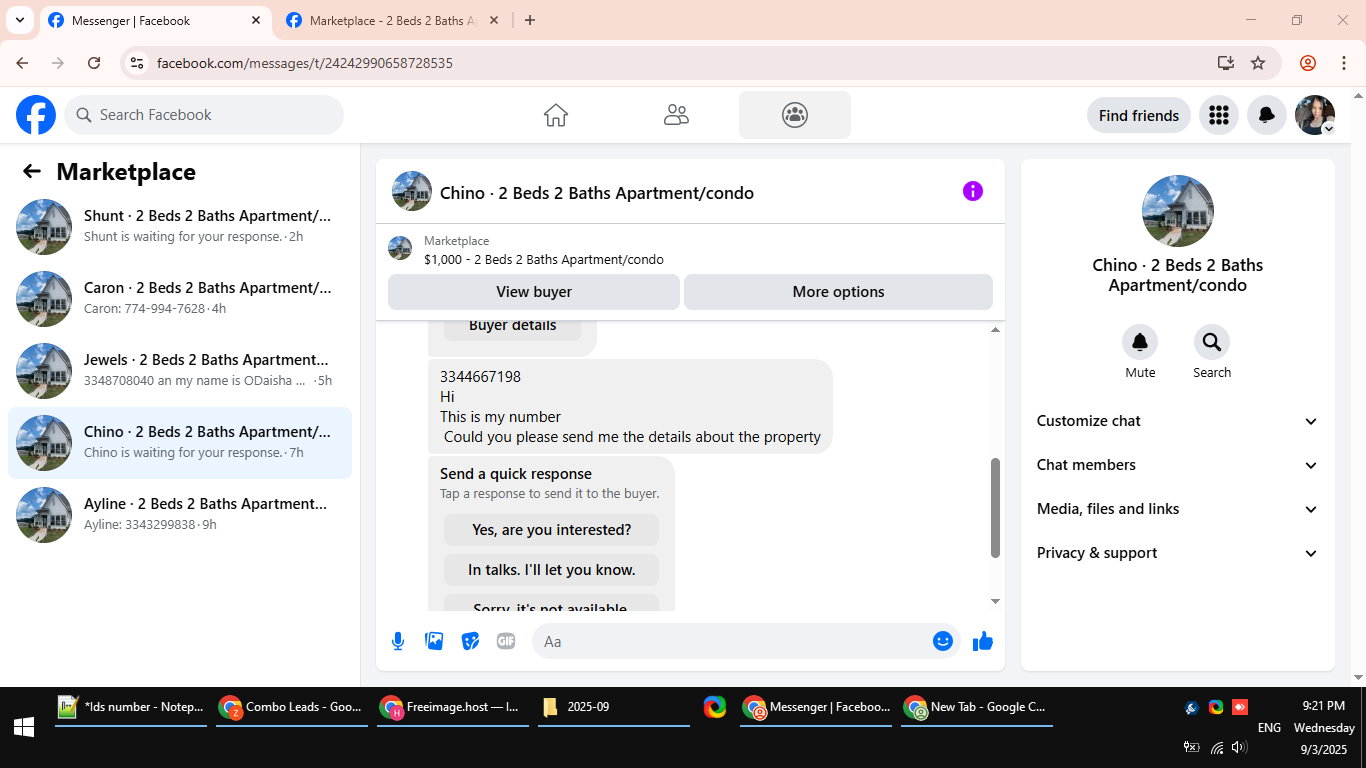View site information icon in address bar
The image size is (1366, 768).
[138, 63]
